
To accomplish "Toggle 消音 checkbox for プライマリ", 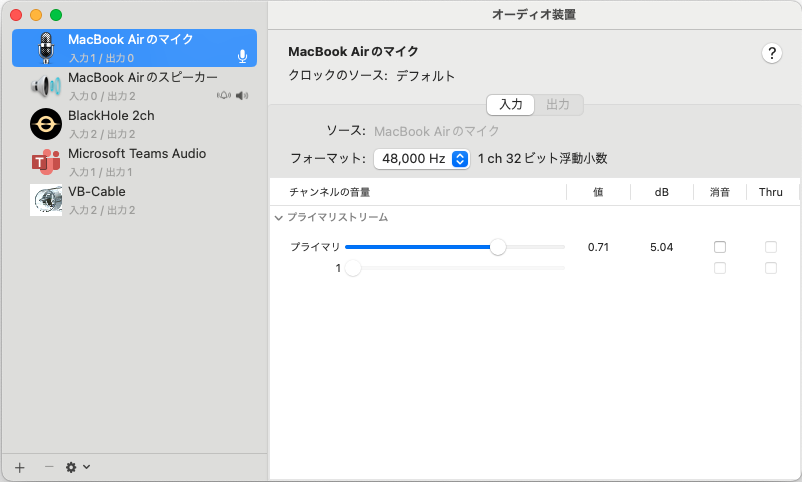I will pyautogui.click(x=720, y=247).
